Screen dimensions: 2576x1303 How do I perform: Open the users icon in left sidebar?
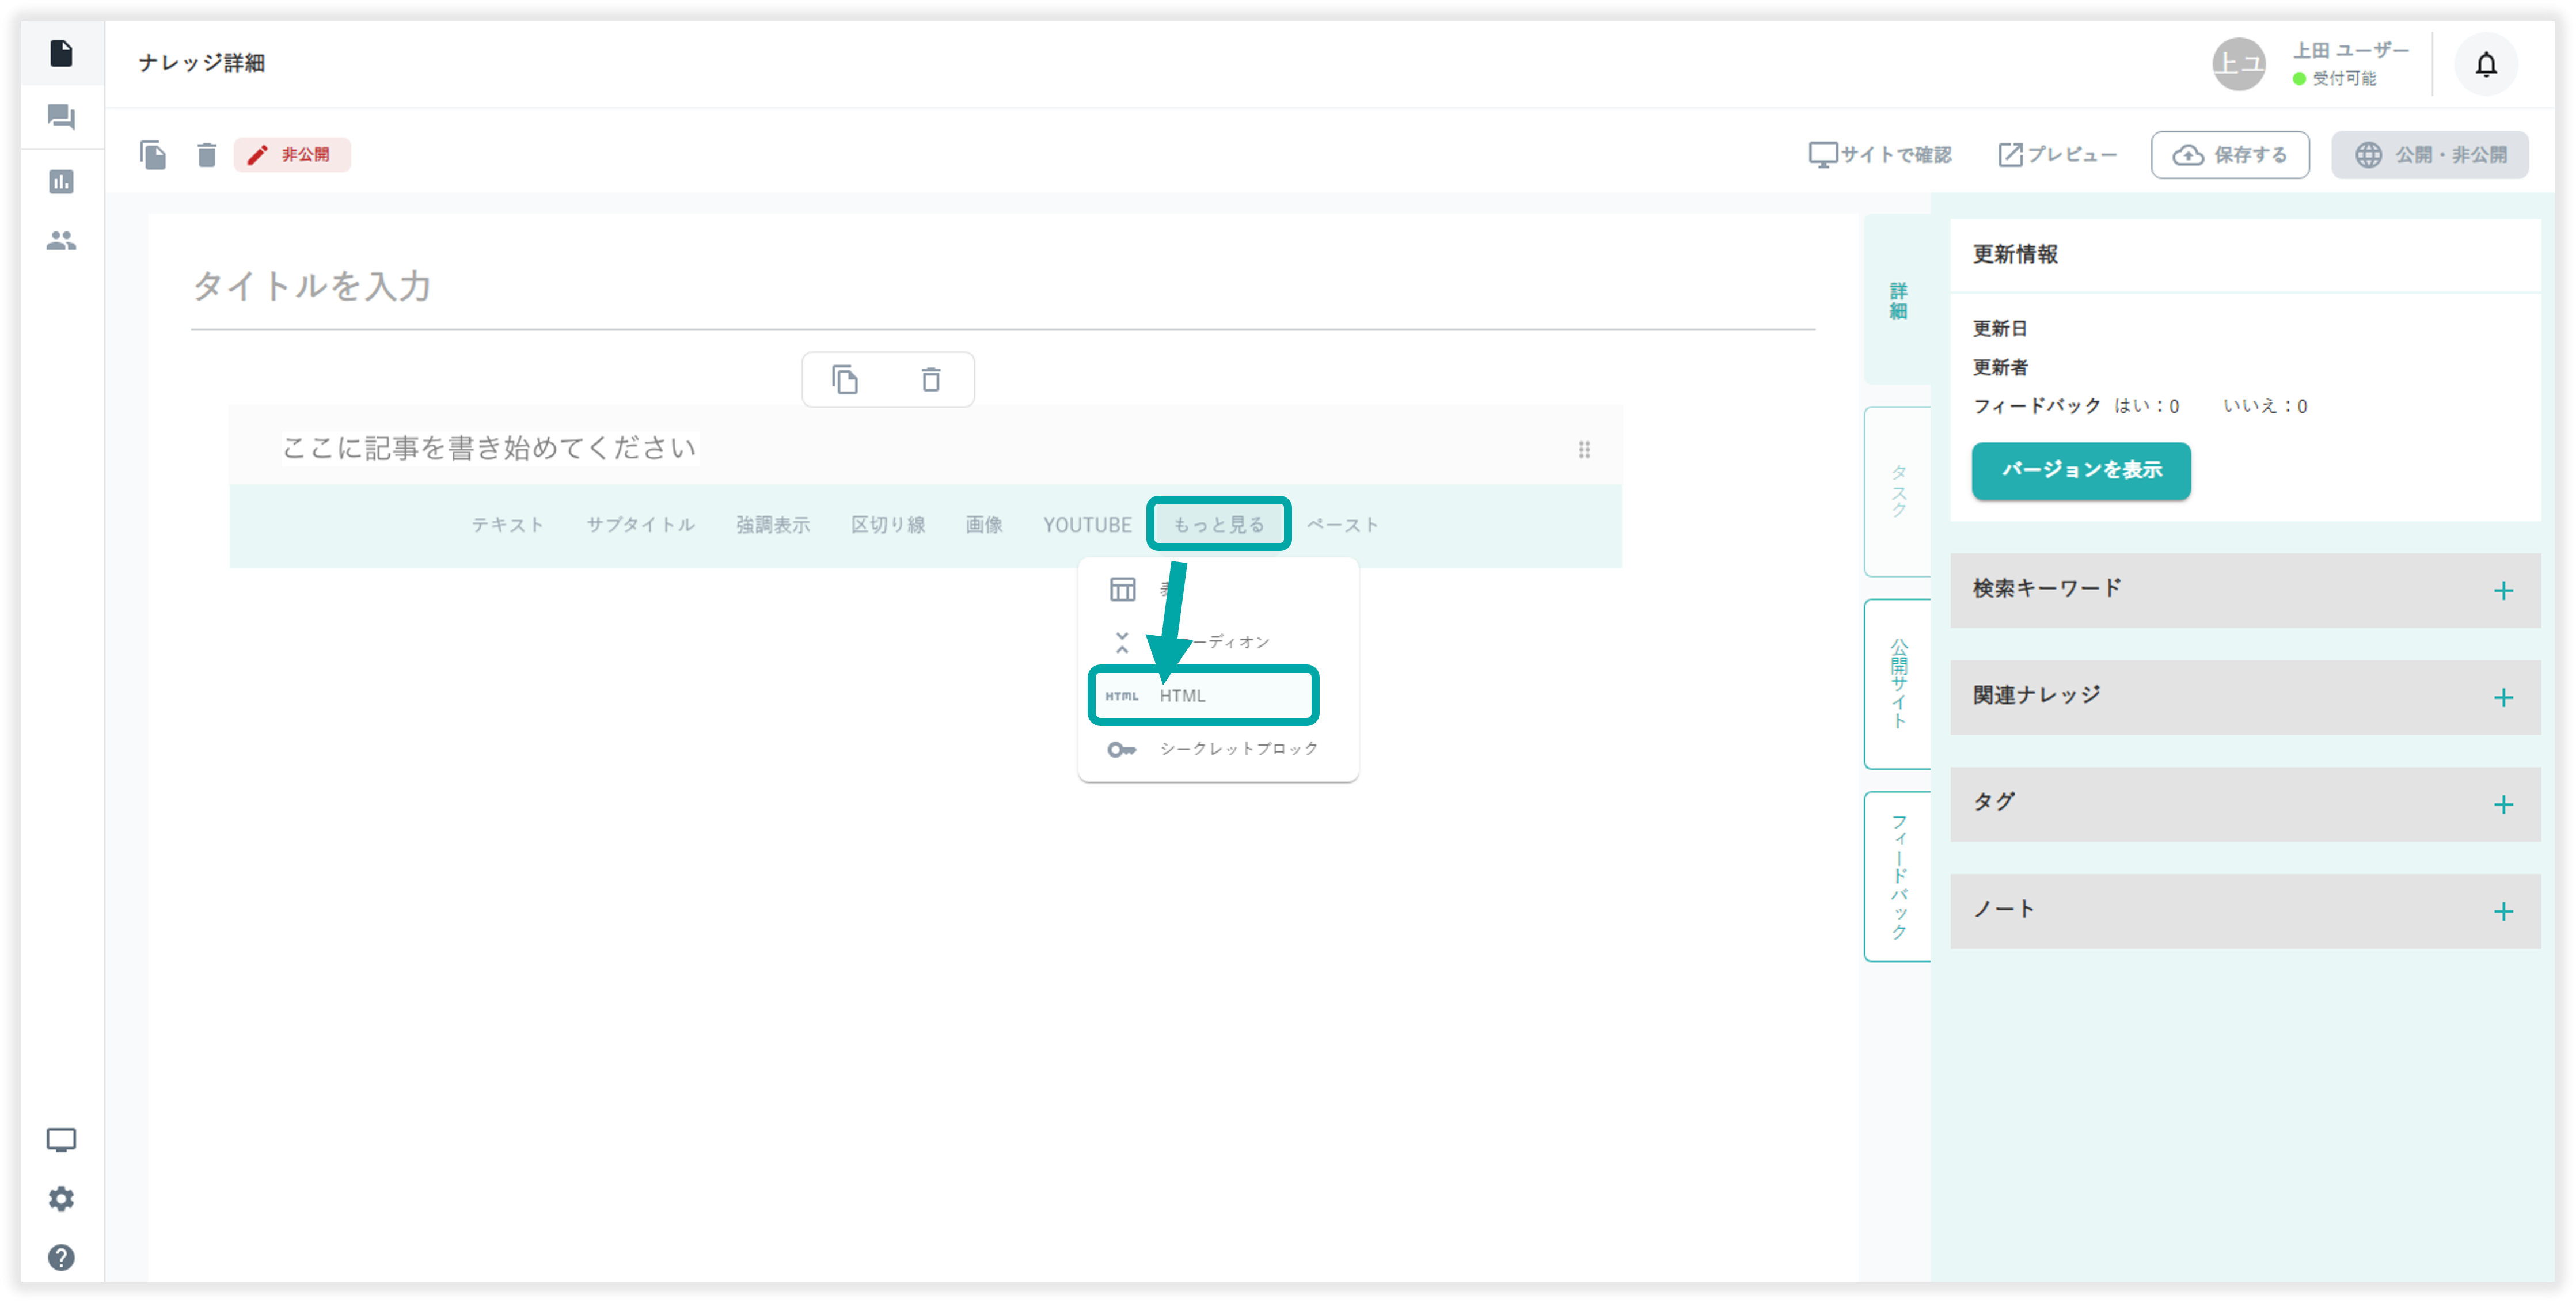[x=61, y=241]
